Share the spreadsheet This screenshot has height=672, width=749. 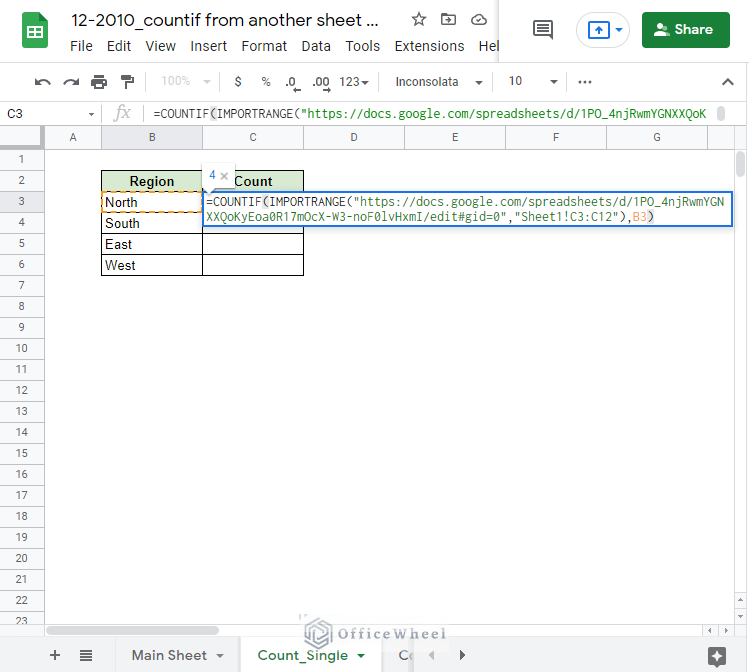(685, 30)
